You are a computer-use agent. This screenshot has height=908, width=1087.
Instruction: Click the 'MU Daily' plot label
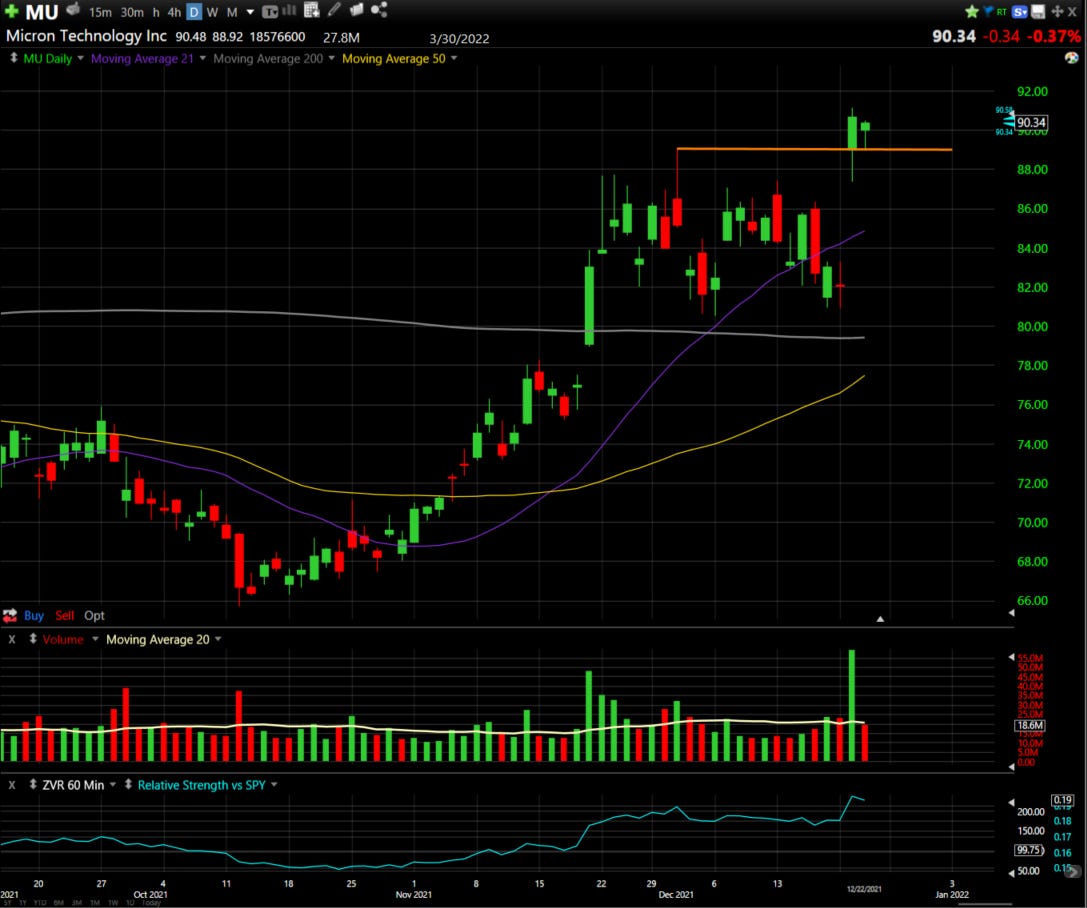[x=48, y=59]
